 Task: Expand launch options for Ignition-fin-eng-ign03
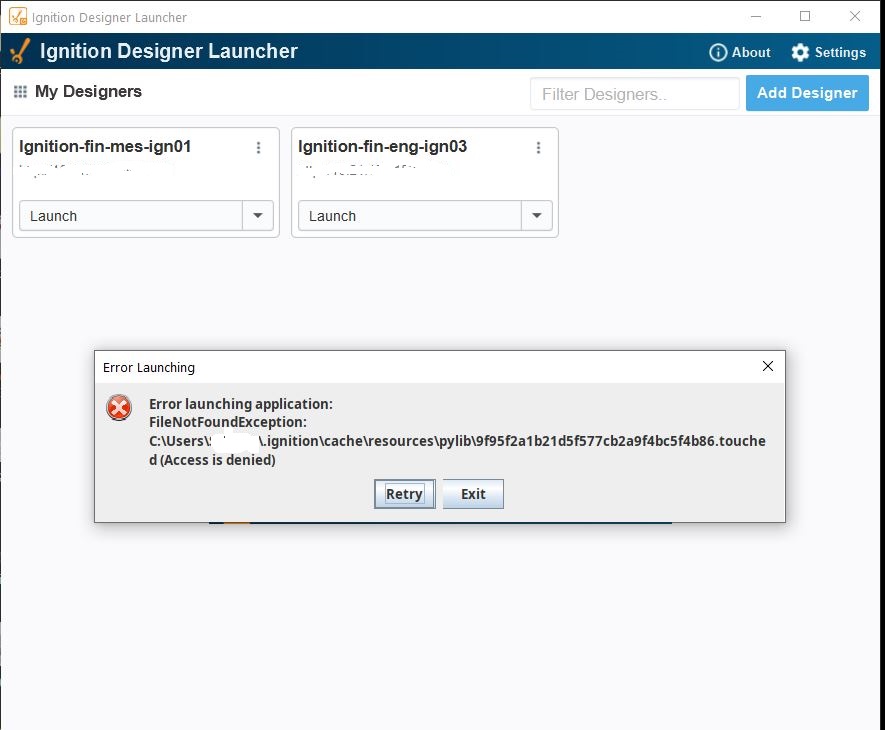[x=537, y=216]
